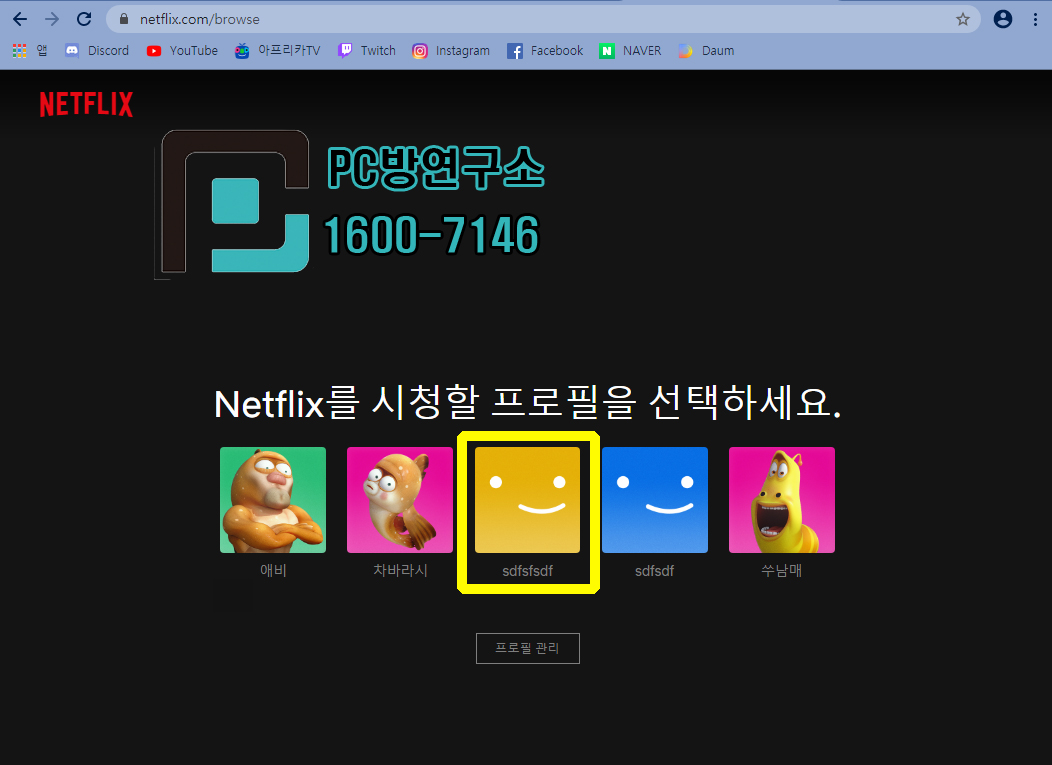Select the blue sdfsdf profile avatar
This screenshot has width=1052, height=765.
pos(655,500)
